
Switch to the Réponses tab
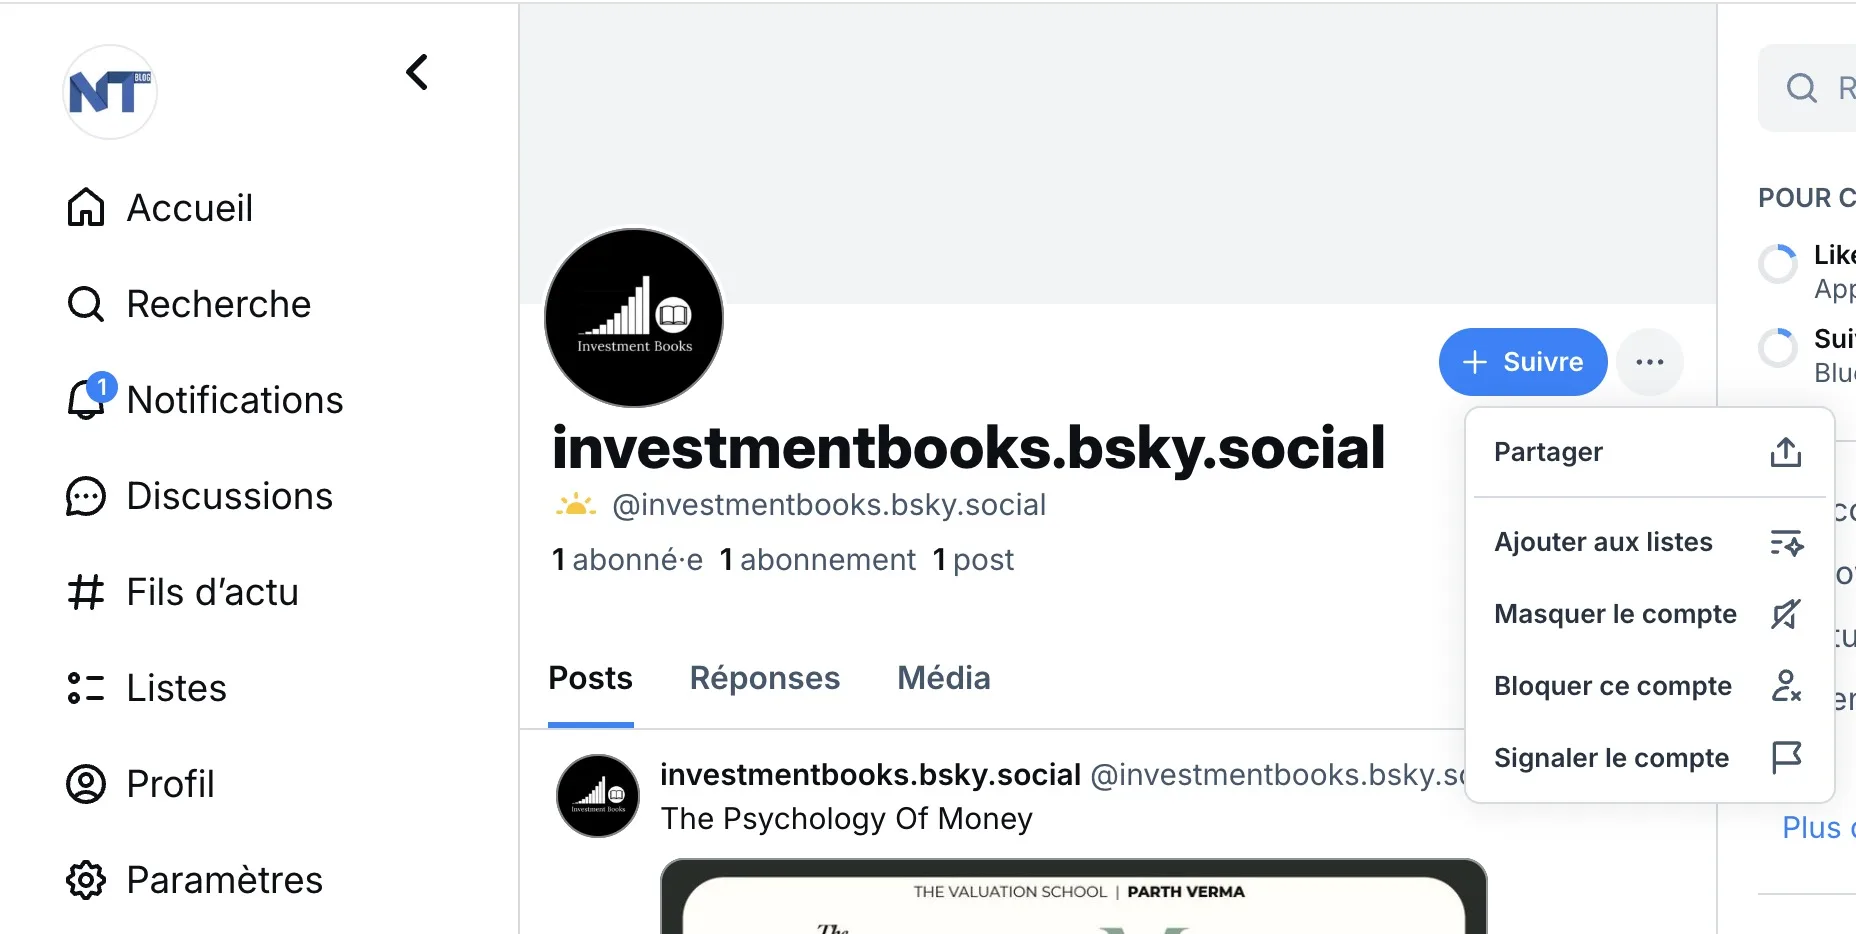[765, 678]
